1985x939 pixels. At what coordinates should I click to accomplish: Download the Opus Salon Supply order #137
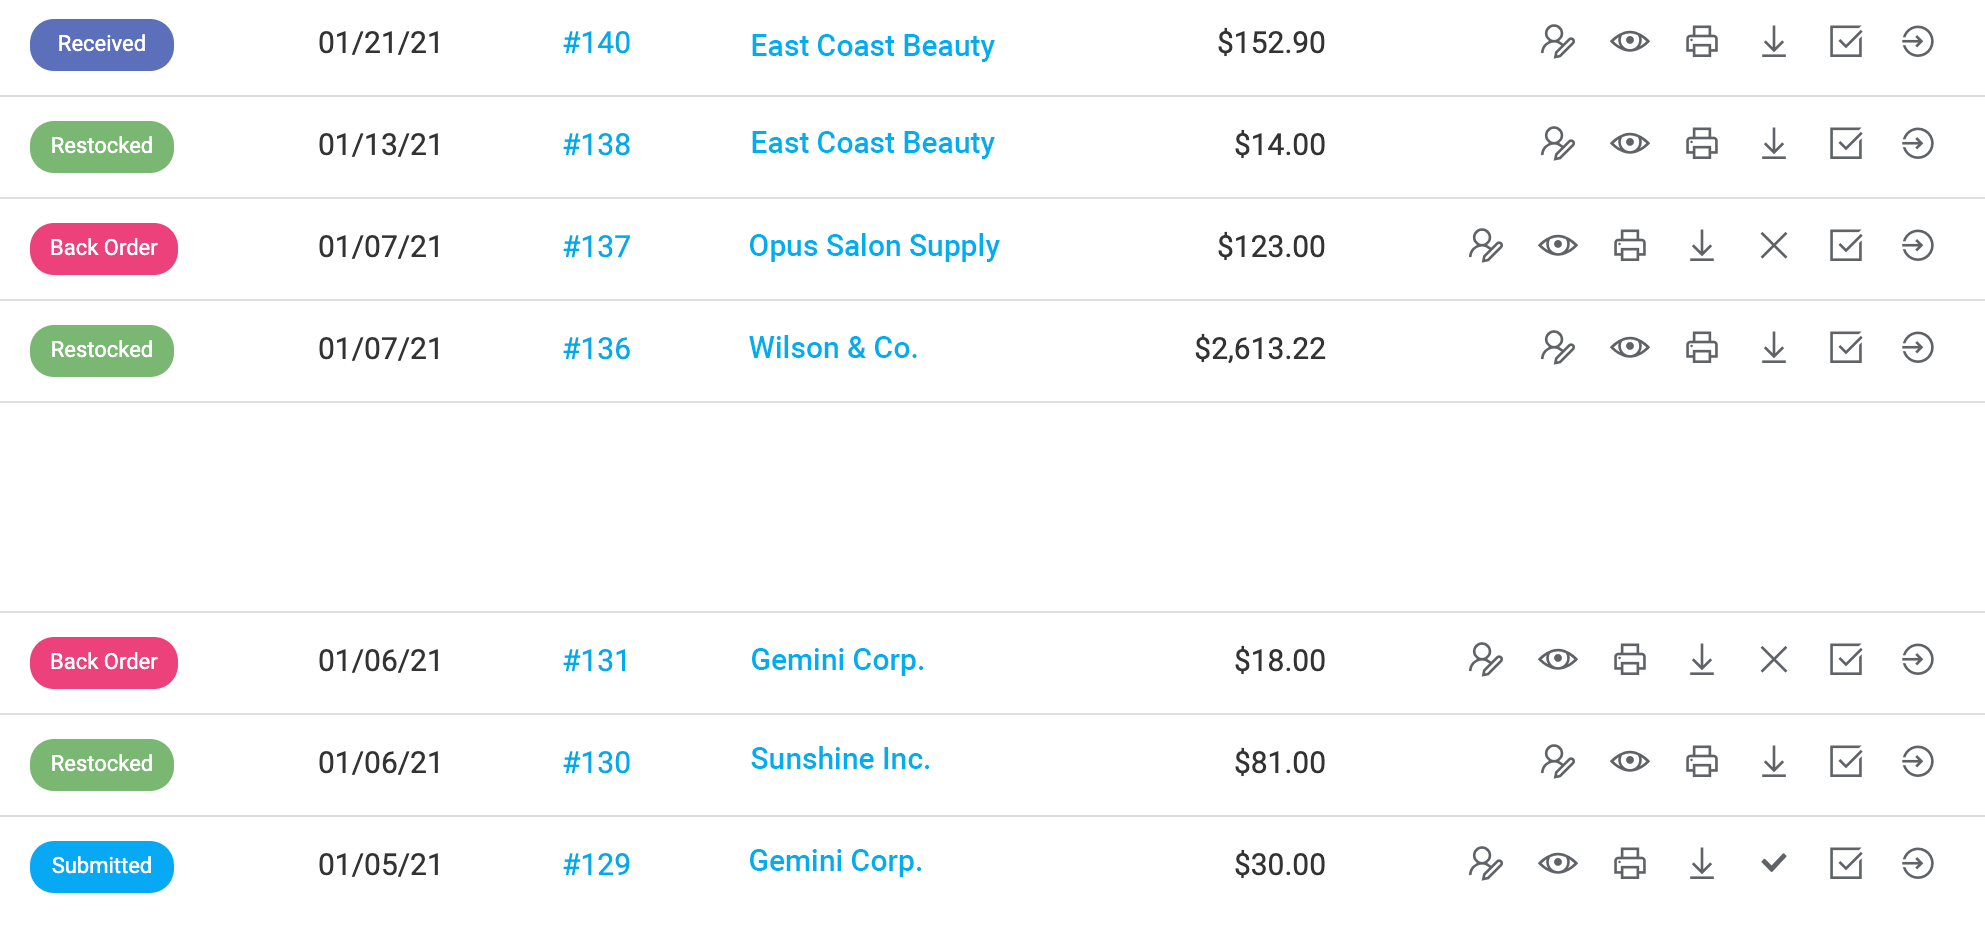click(1702, 246)
